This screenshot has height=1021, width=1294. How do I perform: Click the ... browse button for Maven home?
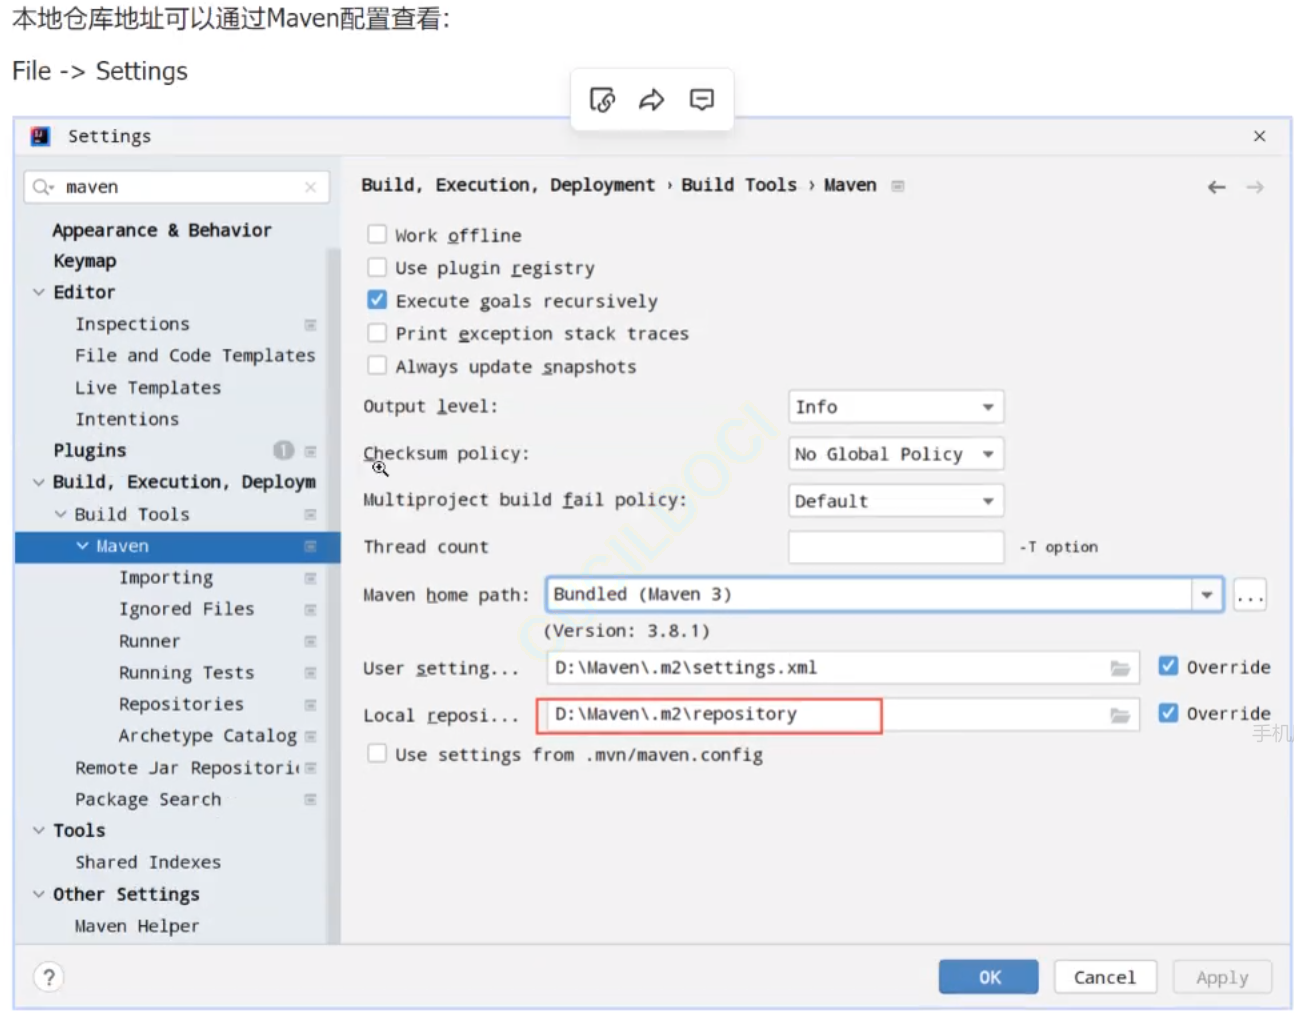click(1250, 595)
